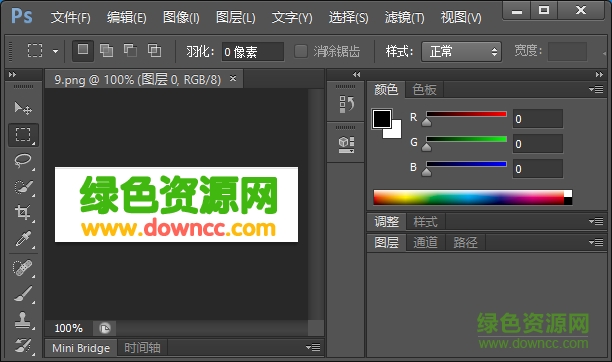Screen dimensions: 612x362
Task: Open the 编辑(E) menu
Action: tap(126, 18)
